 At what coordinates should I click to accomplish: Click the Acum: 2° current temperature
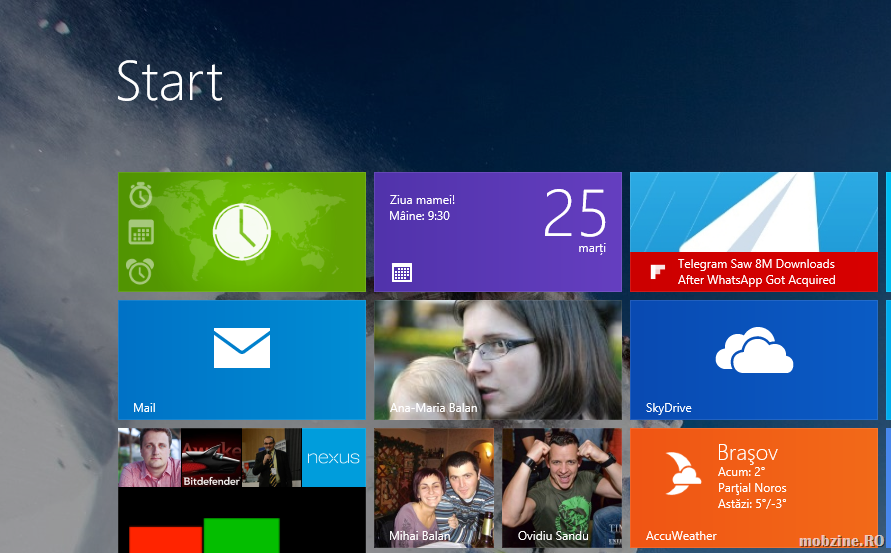[x=741, y=472]
